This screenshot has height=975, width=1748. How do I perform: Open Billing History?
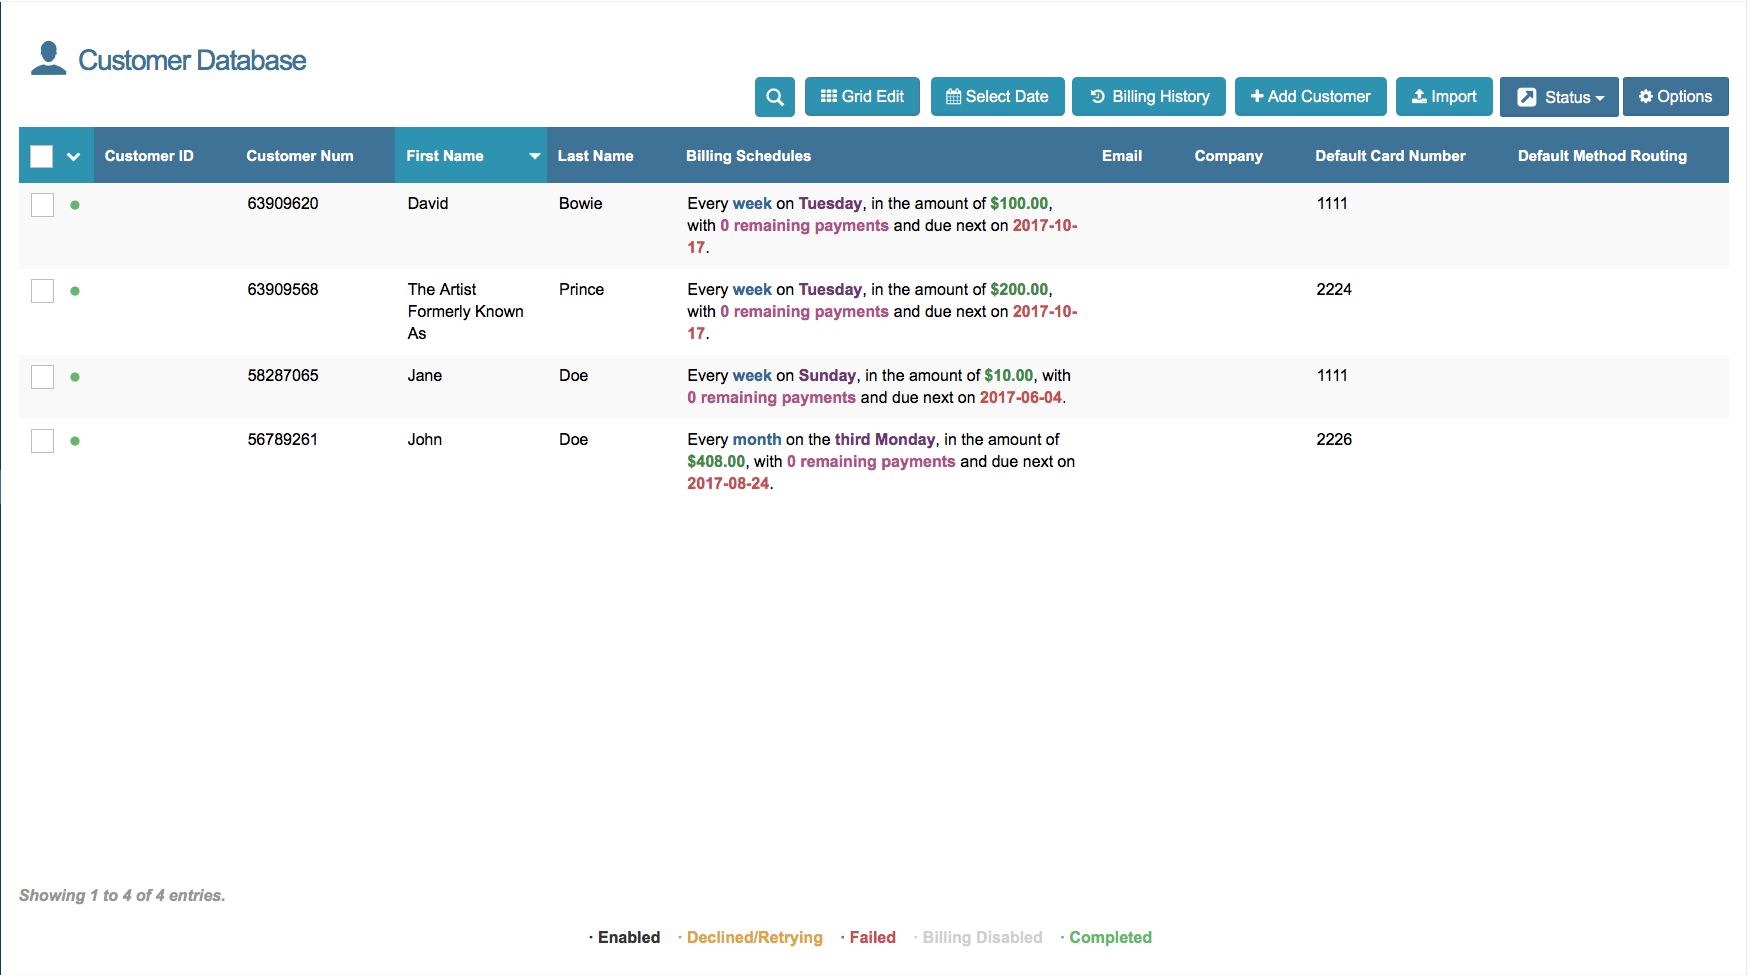point(1149,97)
